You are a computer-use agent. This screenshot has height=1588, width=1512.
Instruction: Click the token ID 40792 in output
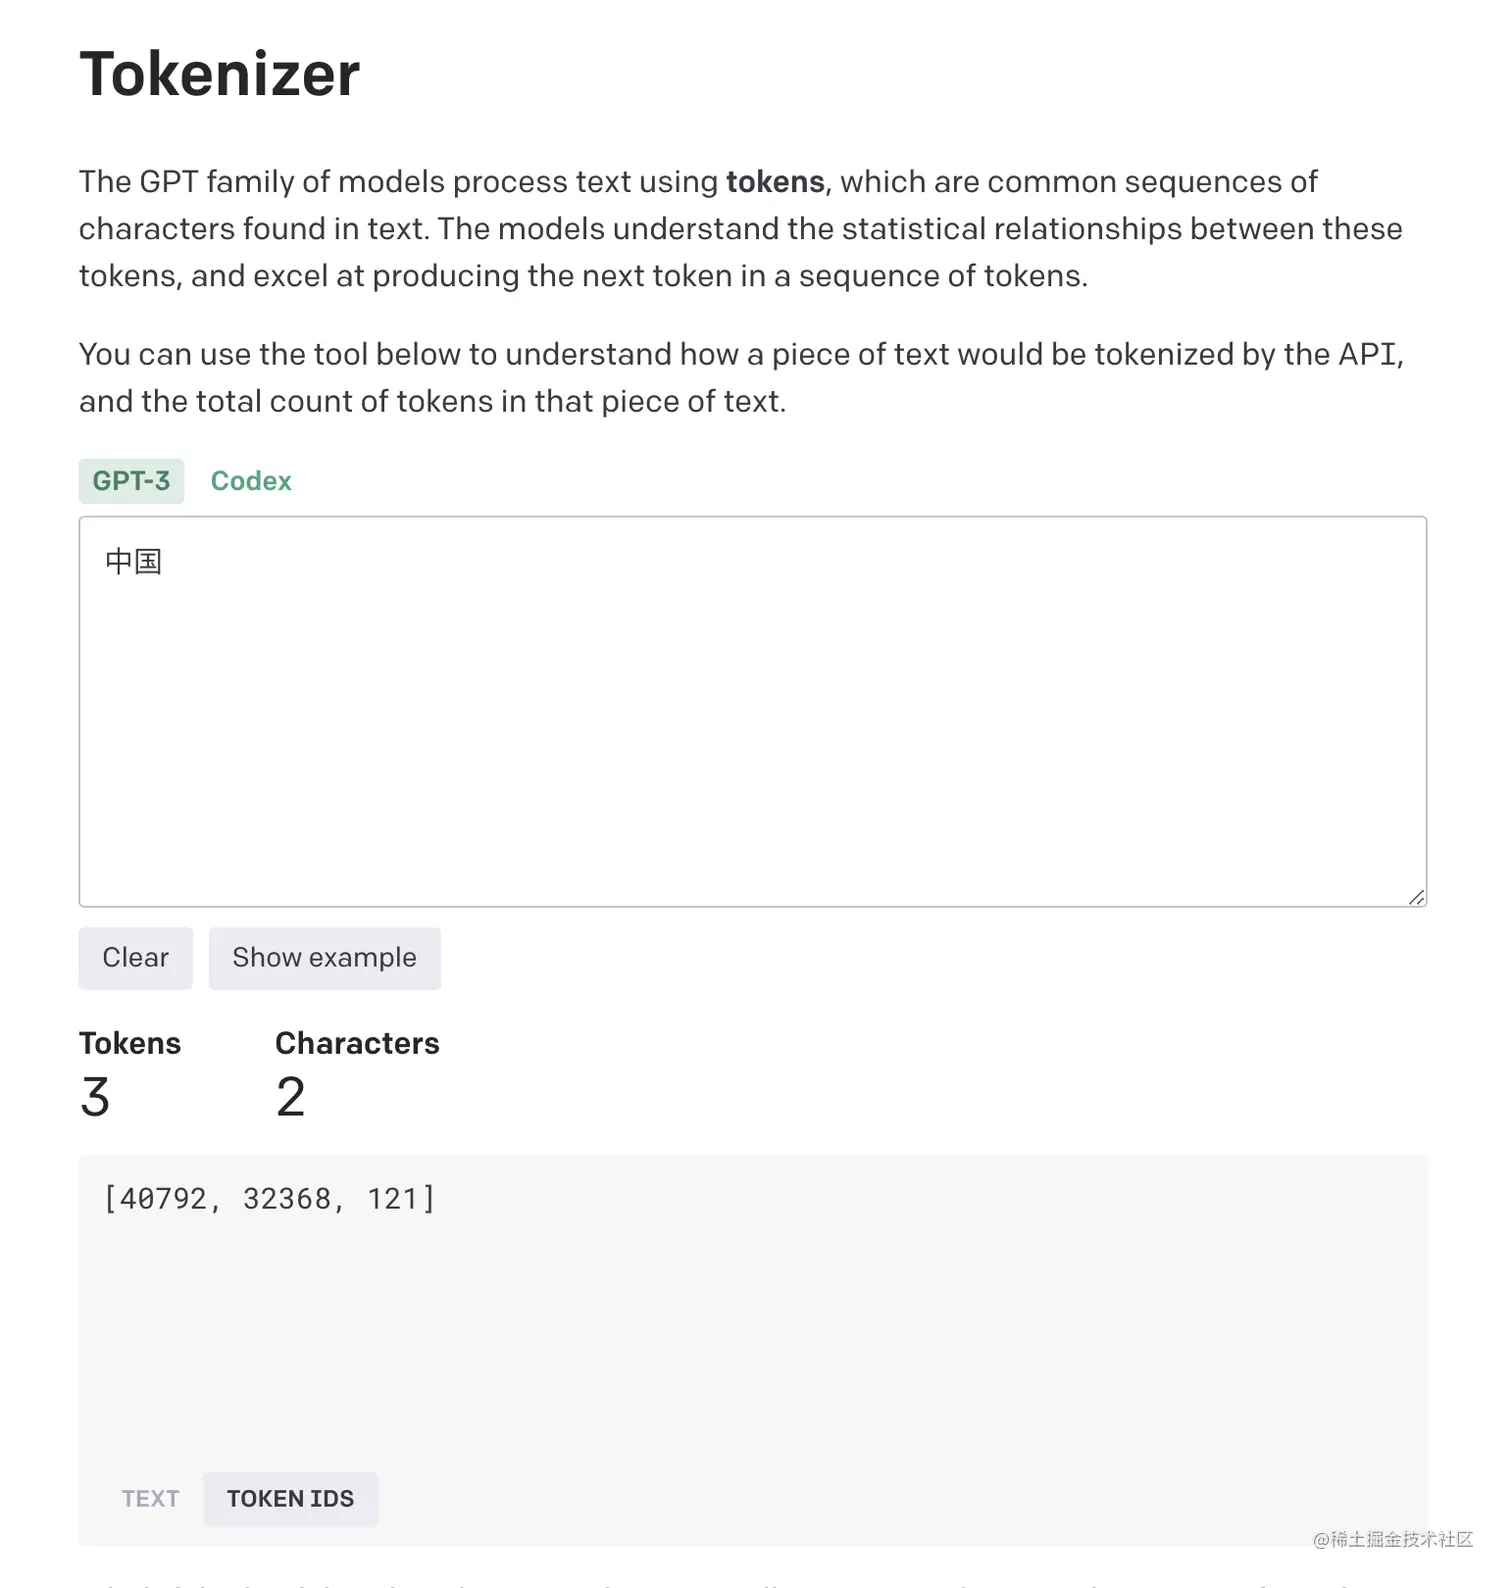[x=163, y=1198]
